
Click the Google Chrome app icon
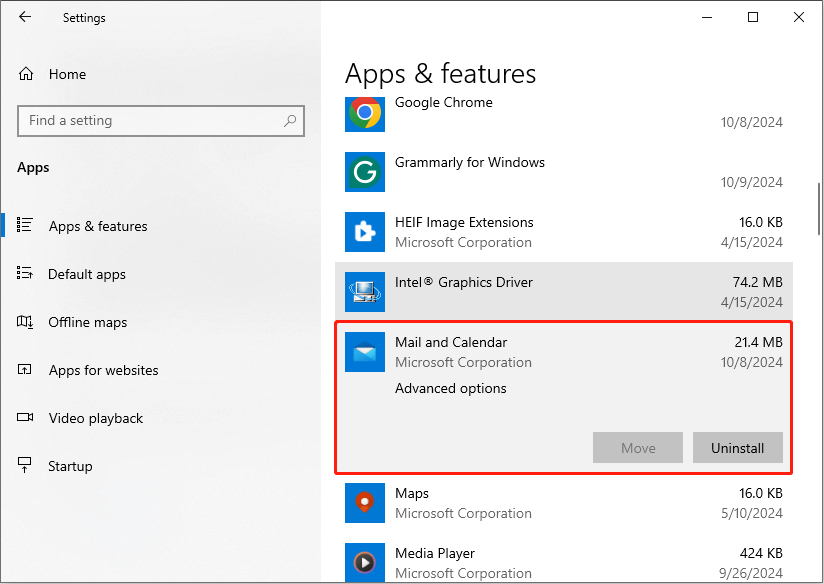tap(365, 112)
